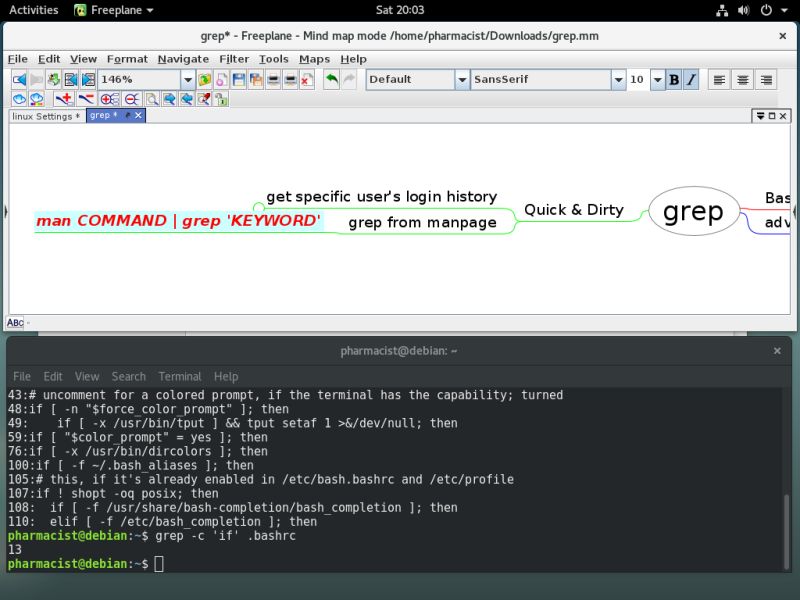Click the ABc spellcheck button
Screen dimensions: 800x600
point(15,322)
